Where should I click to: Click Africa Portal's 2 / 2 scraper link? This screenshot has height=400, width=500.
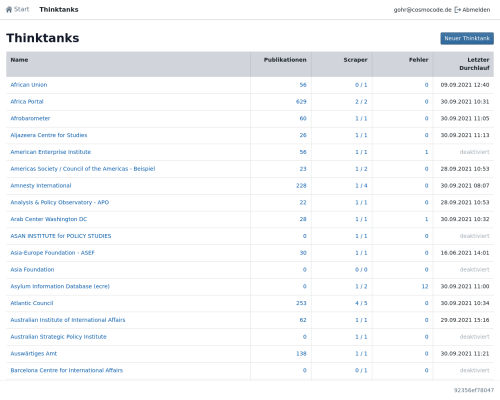pyautogui.click(x=361, y=101)
